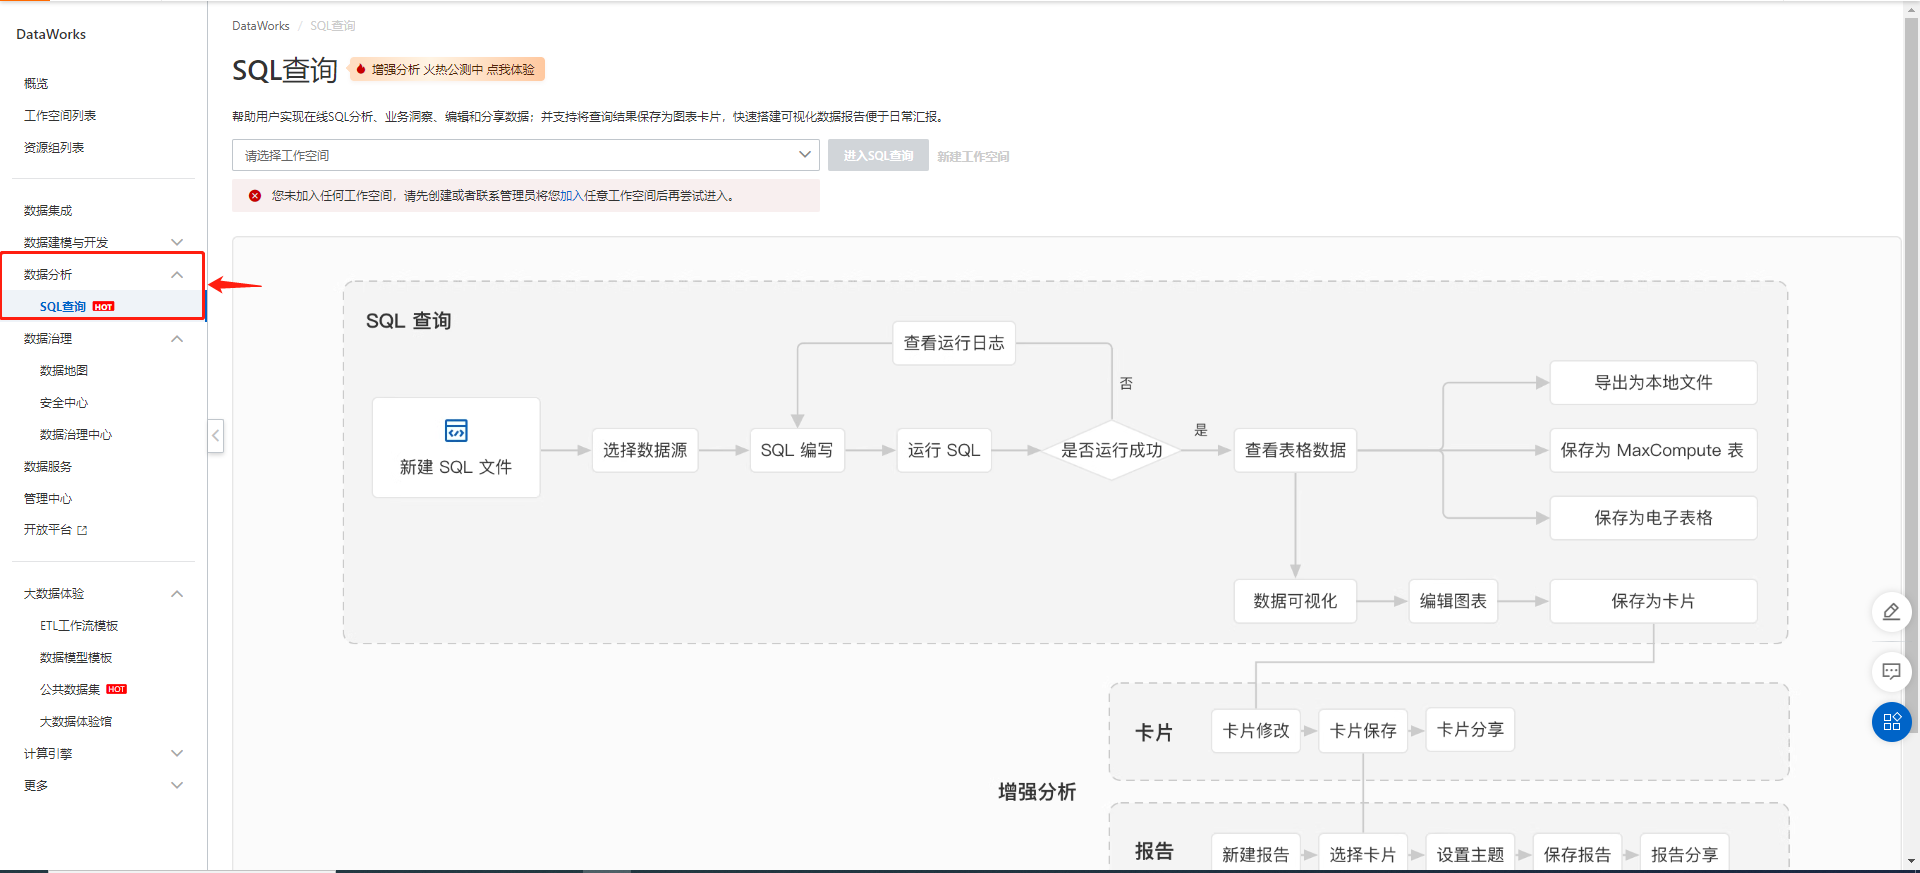
Task: Open 工作空间列表 in the sidebar
Action: pos(60,116)
